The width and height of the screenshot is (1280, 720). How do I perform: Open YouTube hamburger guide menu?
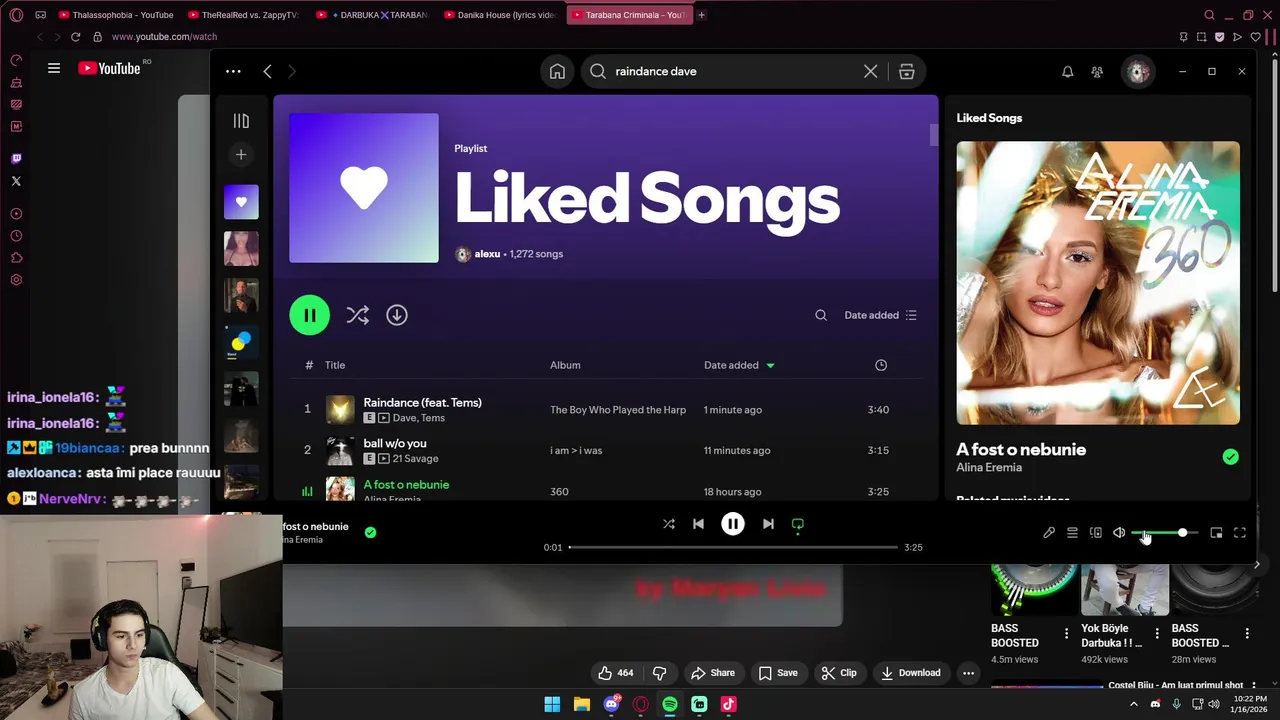tap(54, 68)
